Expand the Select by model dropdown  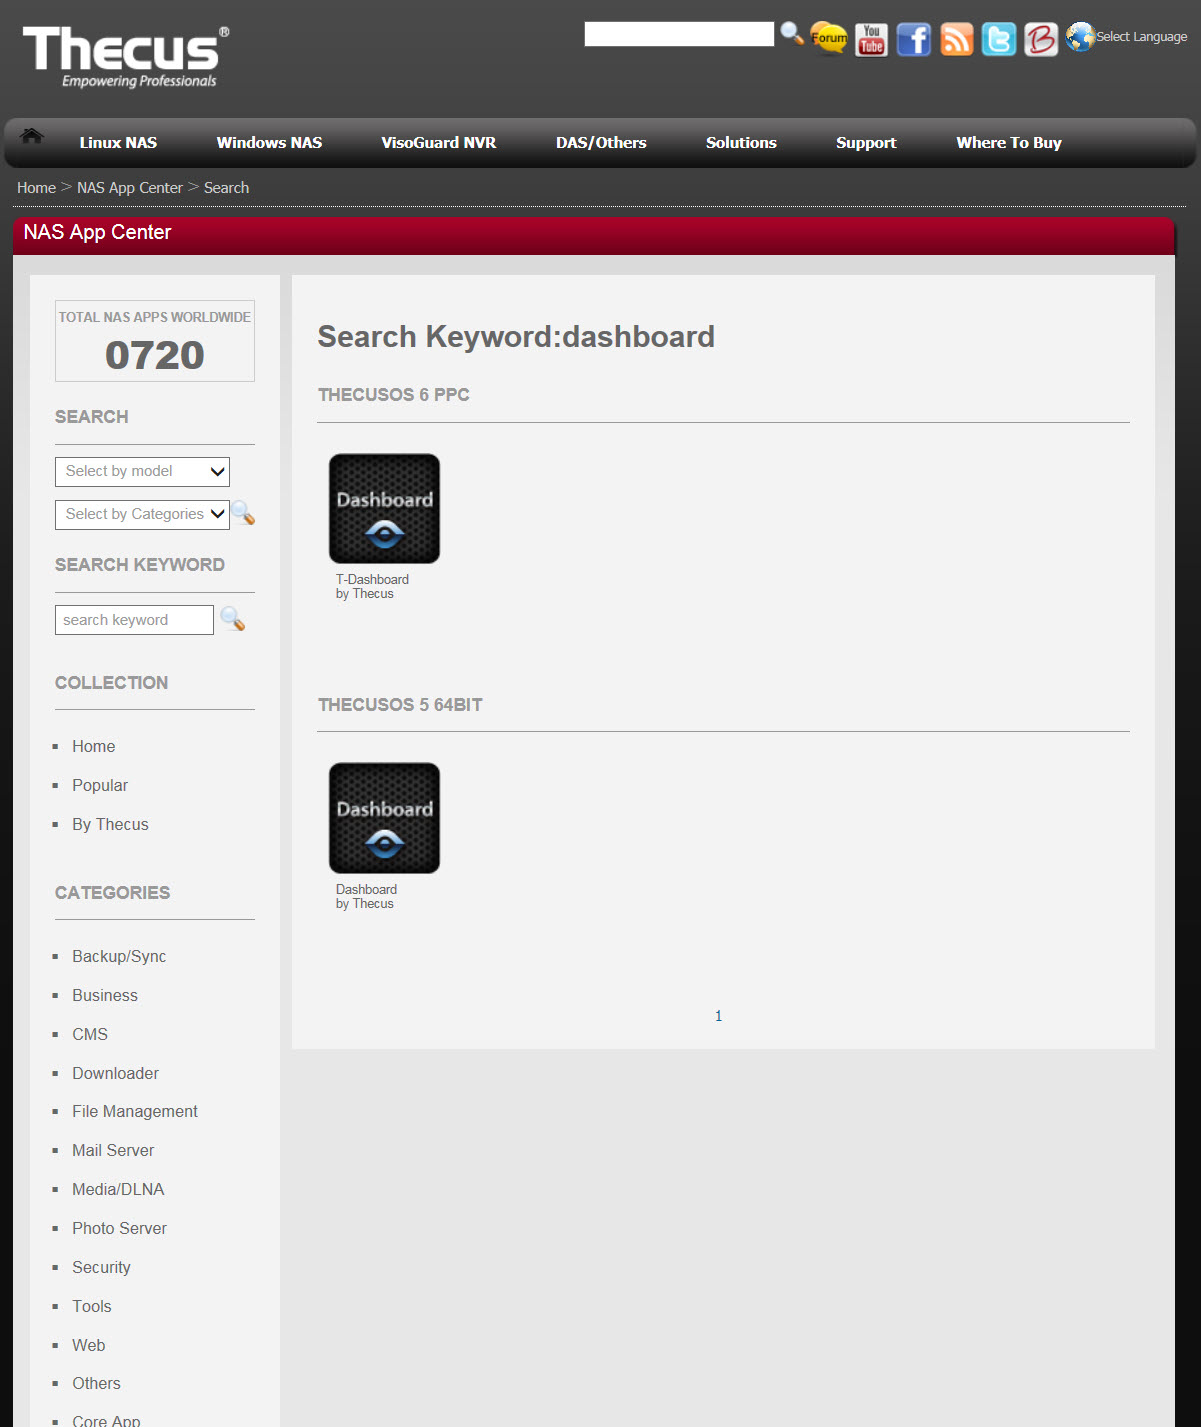tap(142, 472)
